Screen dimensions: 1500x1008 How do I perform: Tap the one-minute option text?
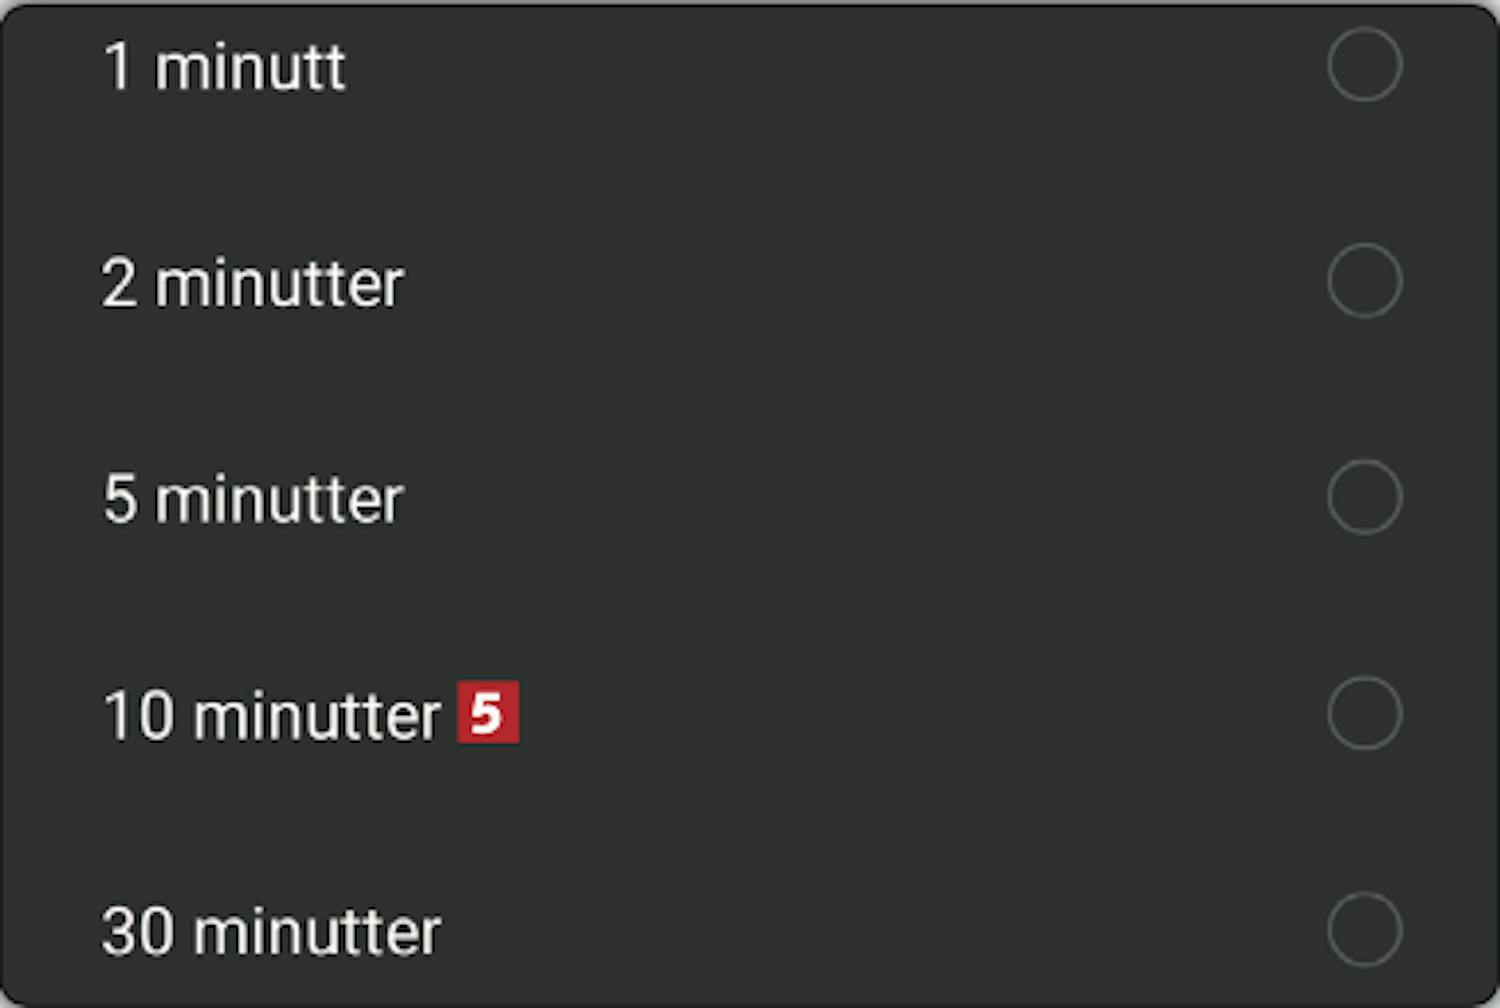tap(225, 68)
